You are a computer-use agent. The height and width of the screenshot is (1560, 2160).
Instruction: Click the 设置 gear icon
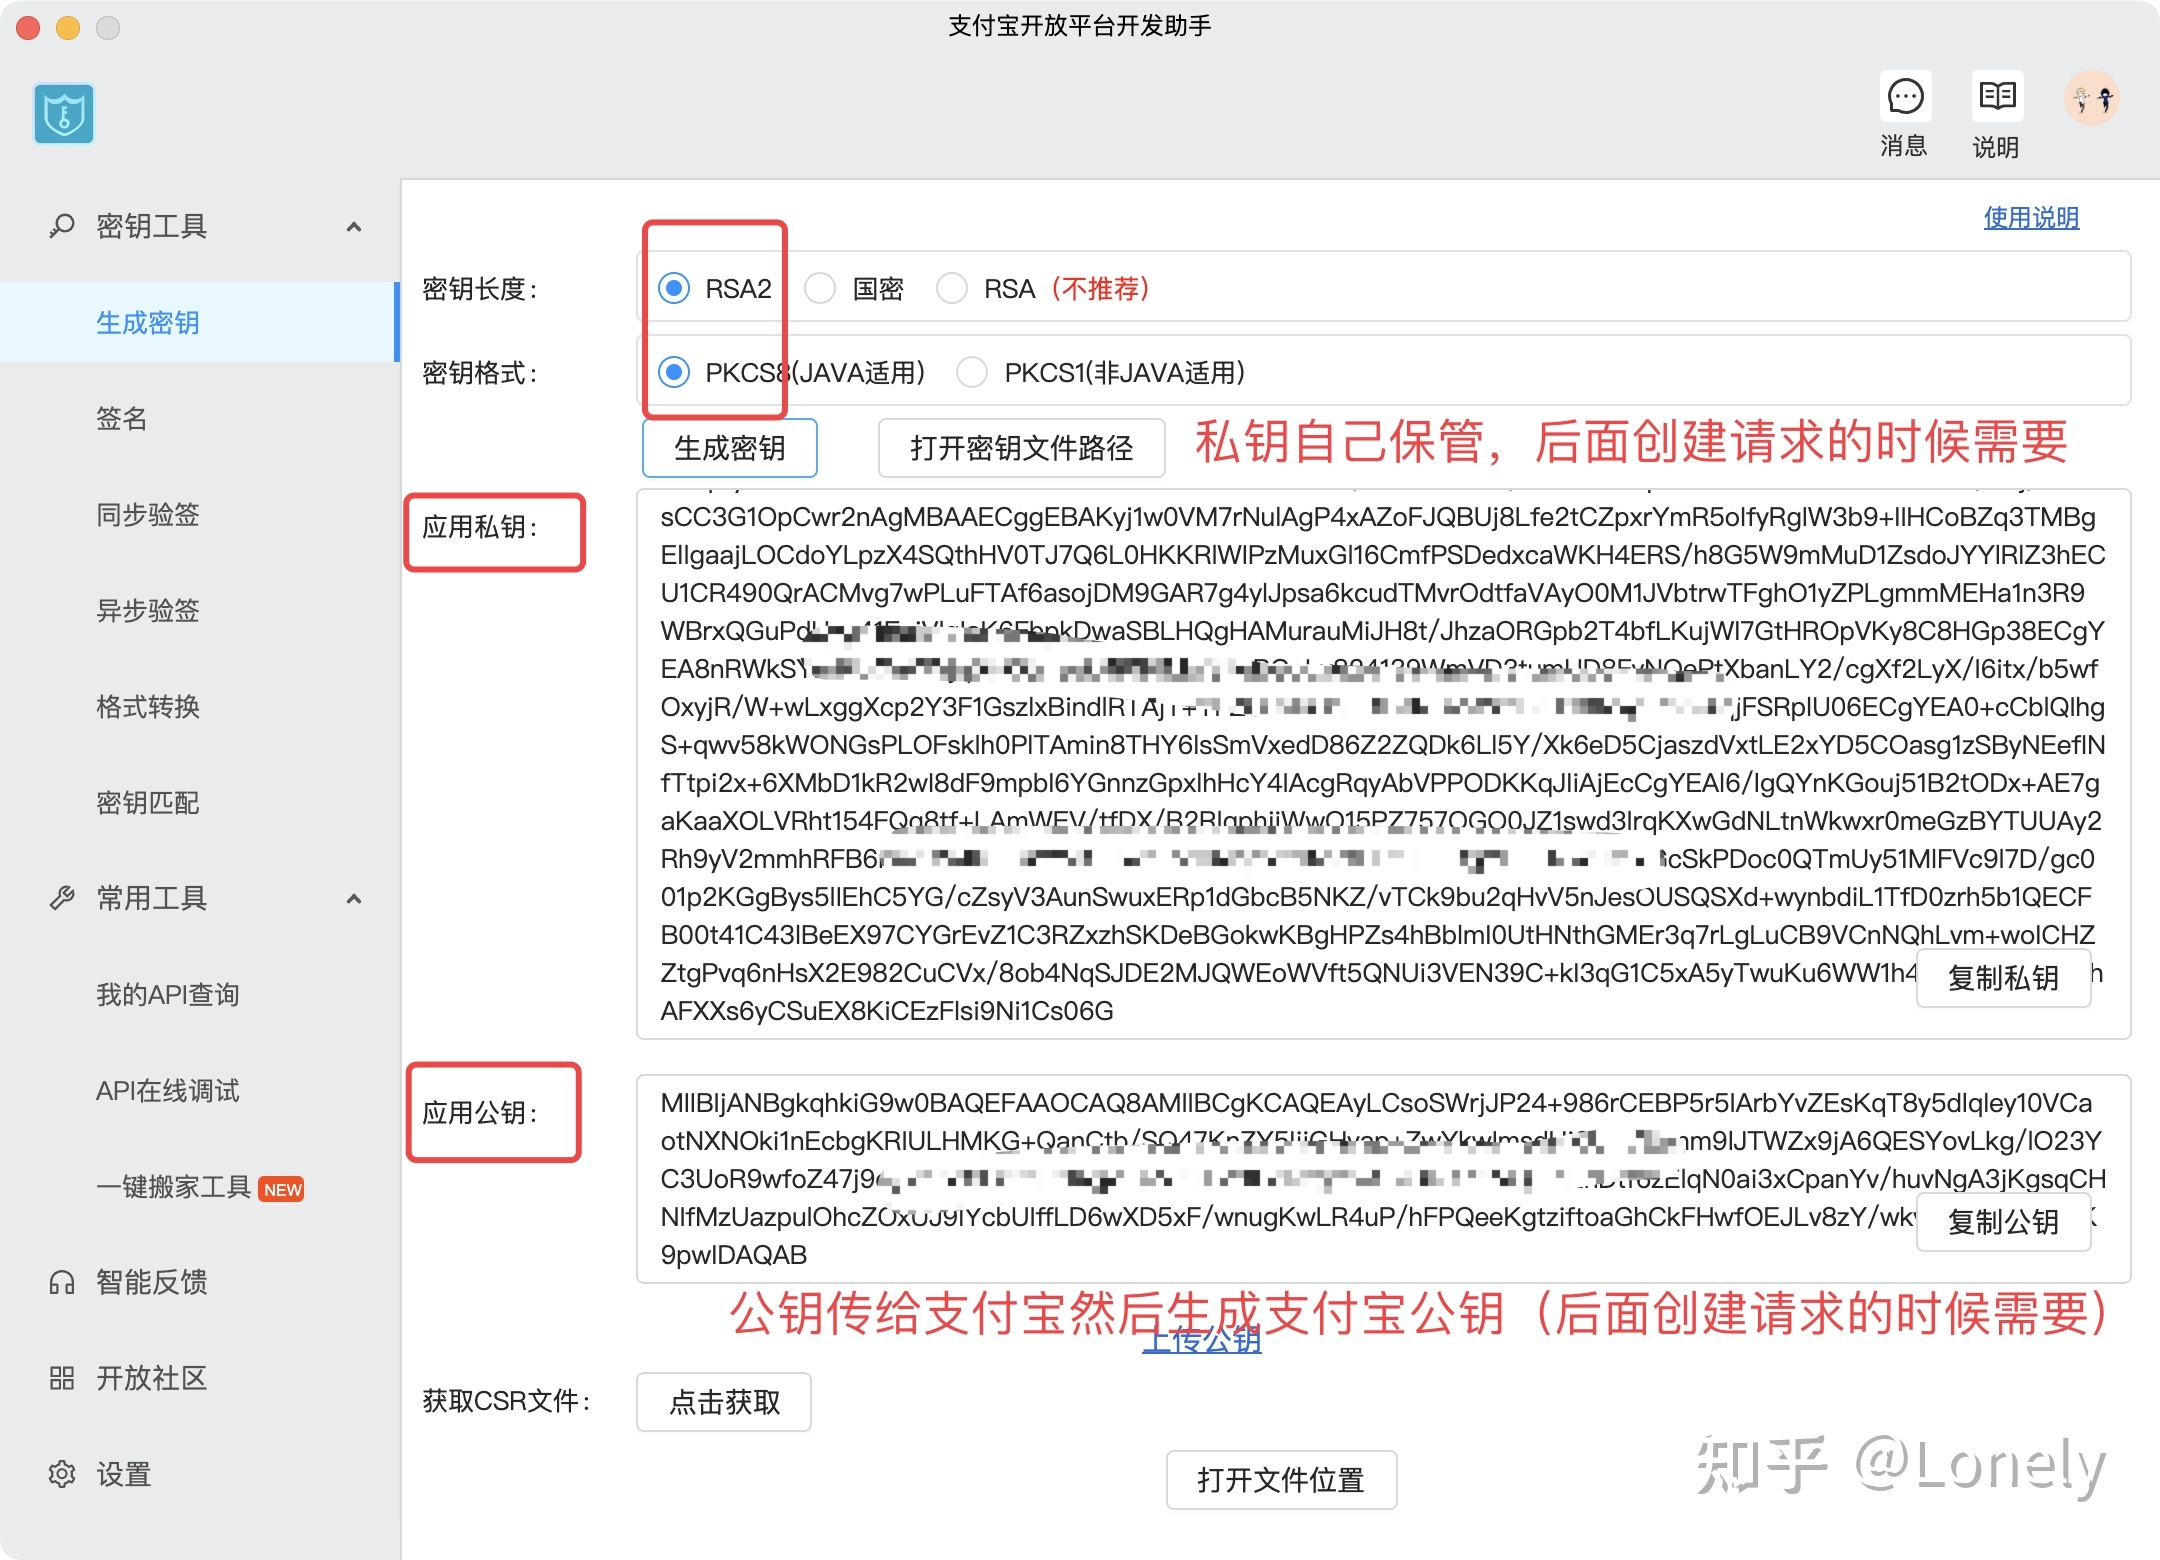(62, 1474)
